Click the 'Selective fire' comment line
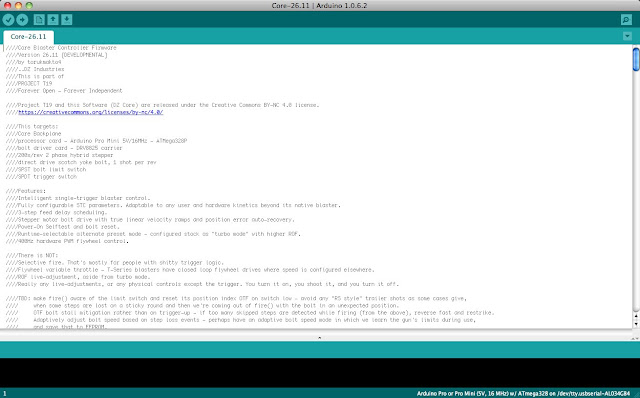640x398 pixels. point(115,263)
